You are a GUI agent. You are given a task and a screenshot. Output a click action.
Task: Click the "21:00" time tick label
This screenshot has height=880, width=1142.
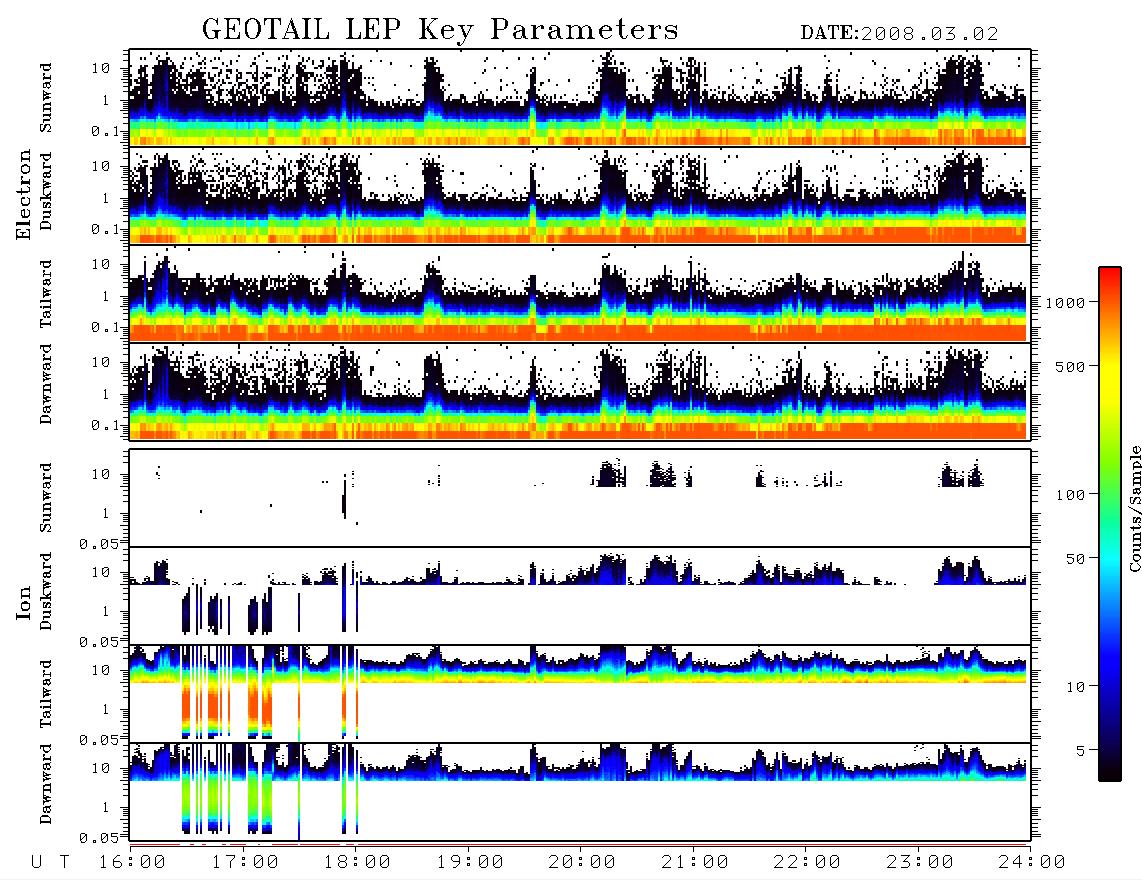tap(695, 863)
